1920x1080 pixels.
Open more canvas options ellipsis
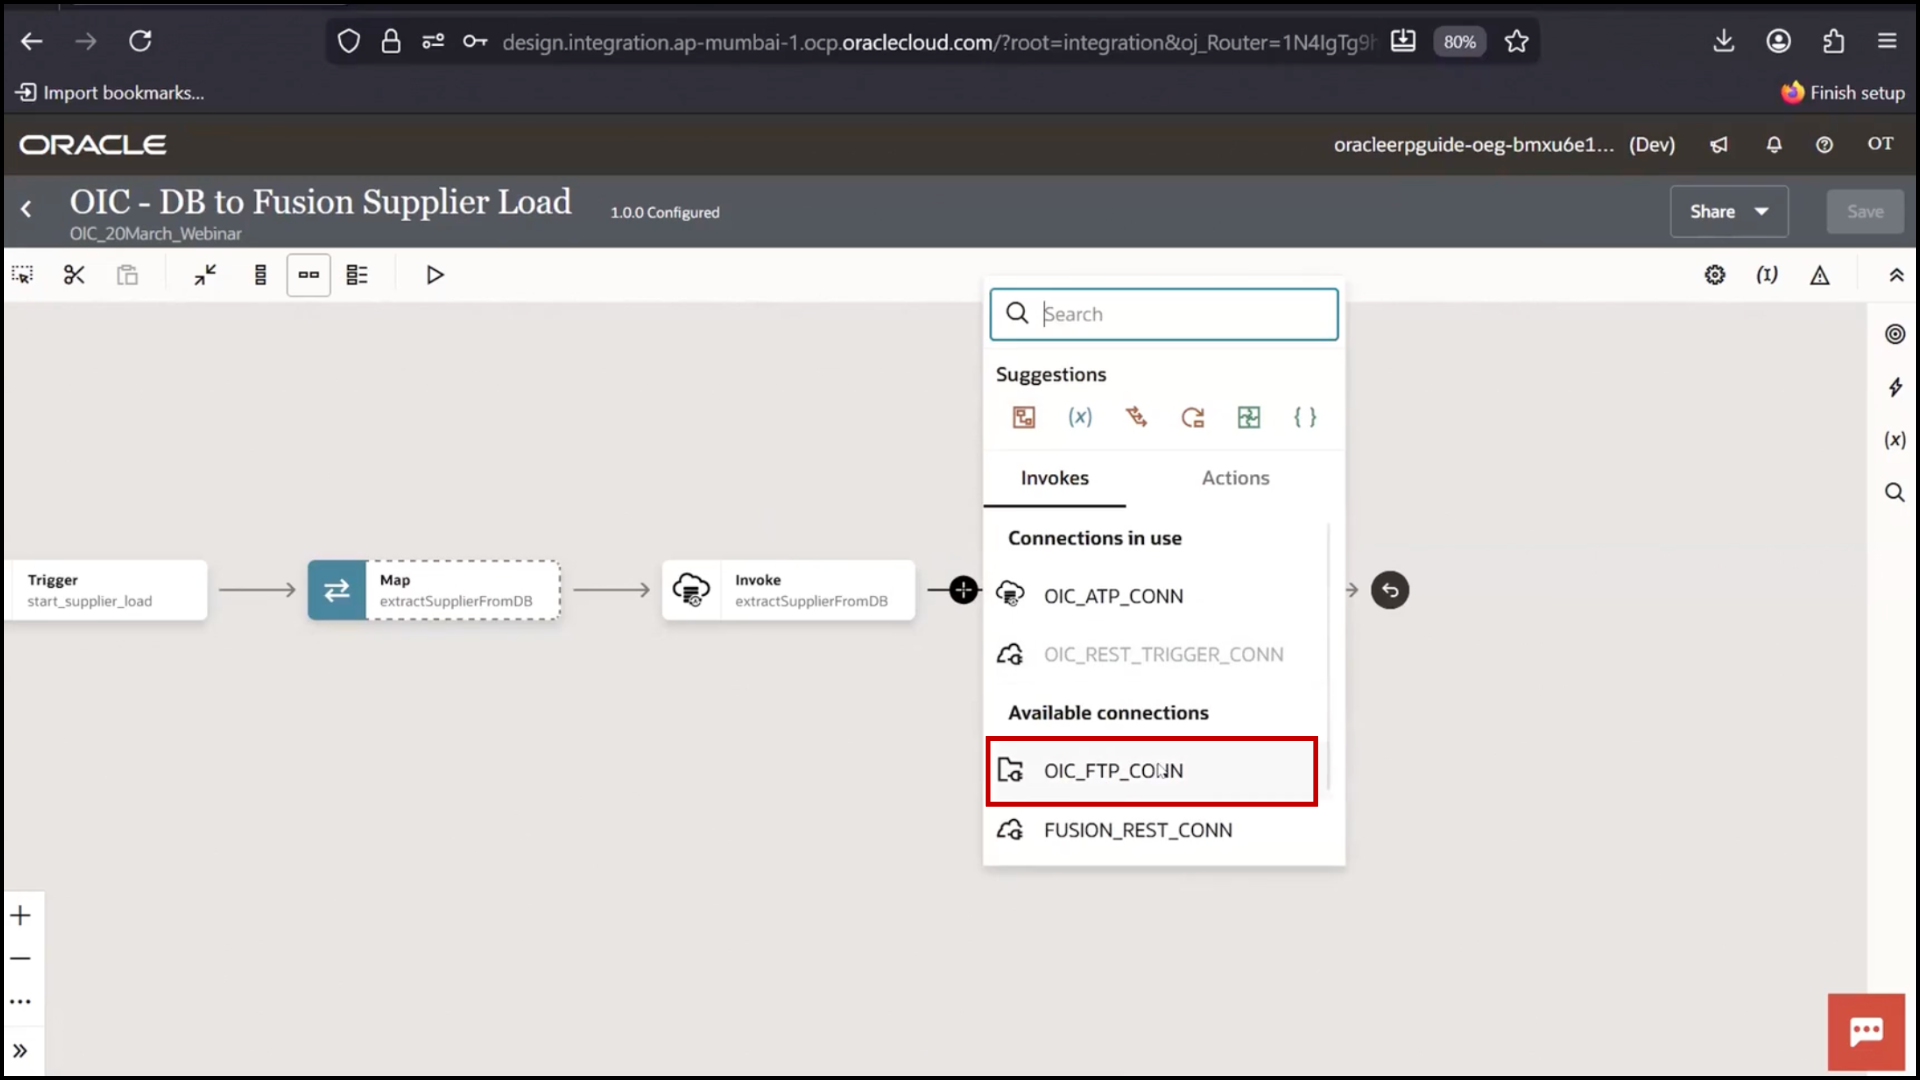click(x=21, y=1001)
